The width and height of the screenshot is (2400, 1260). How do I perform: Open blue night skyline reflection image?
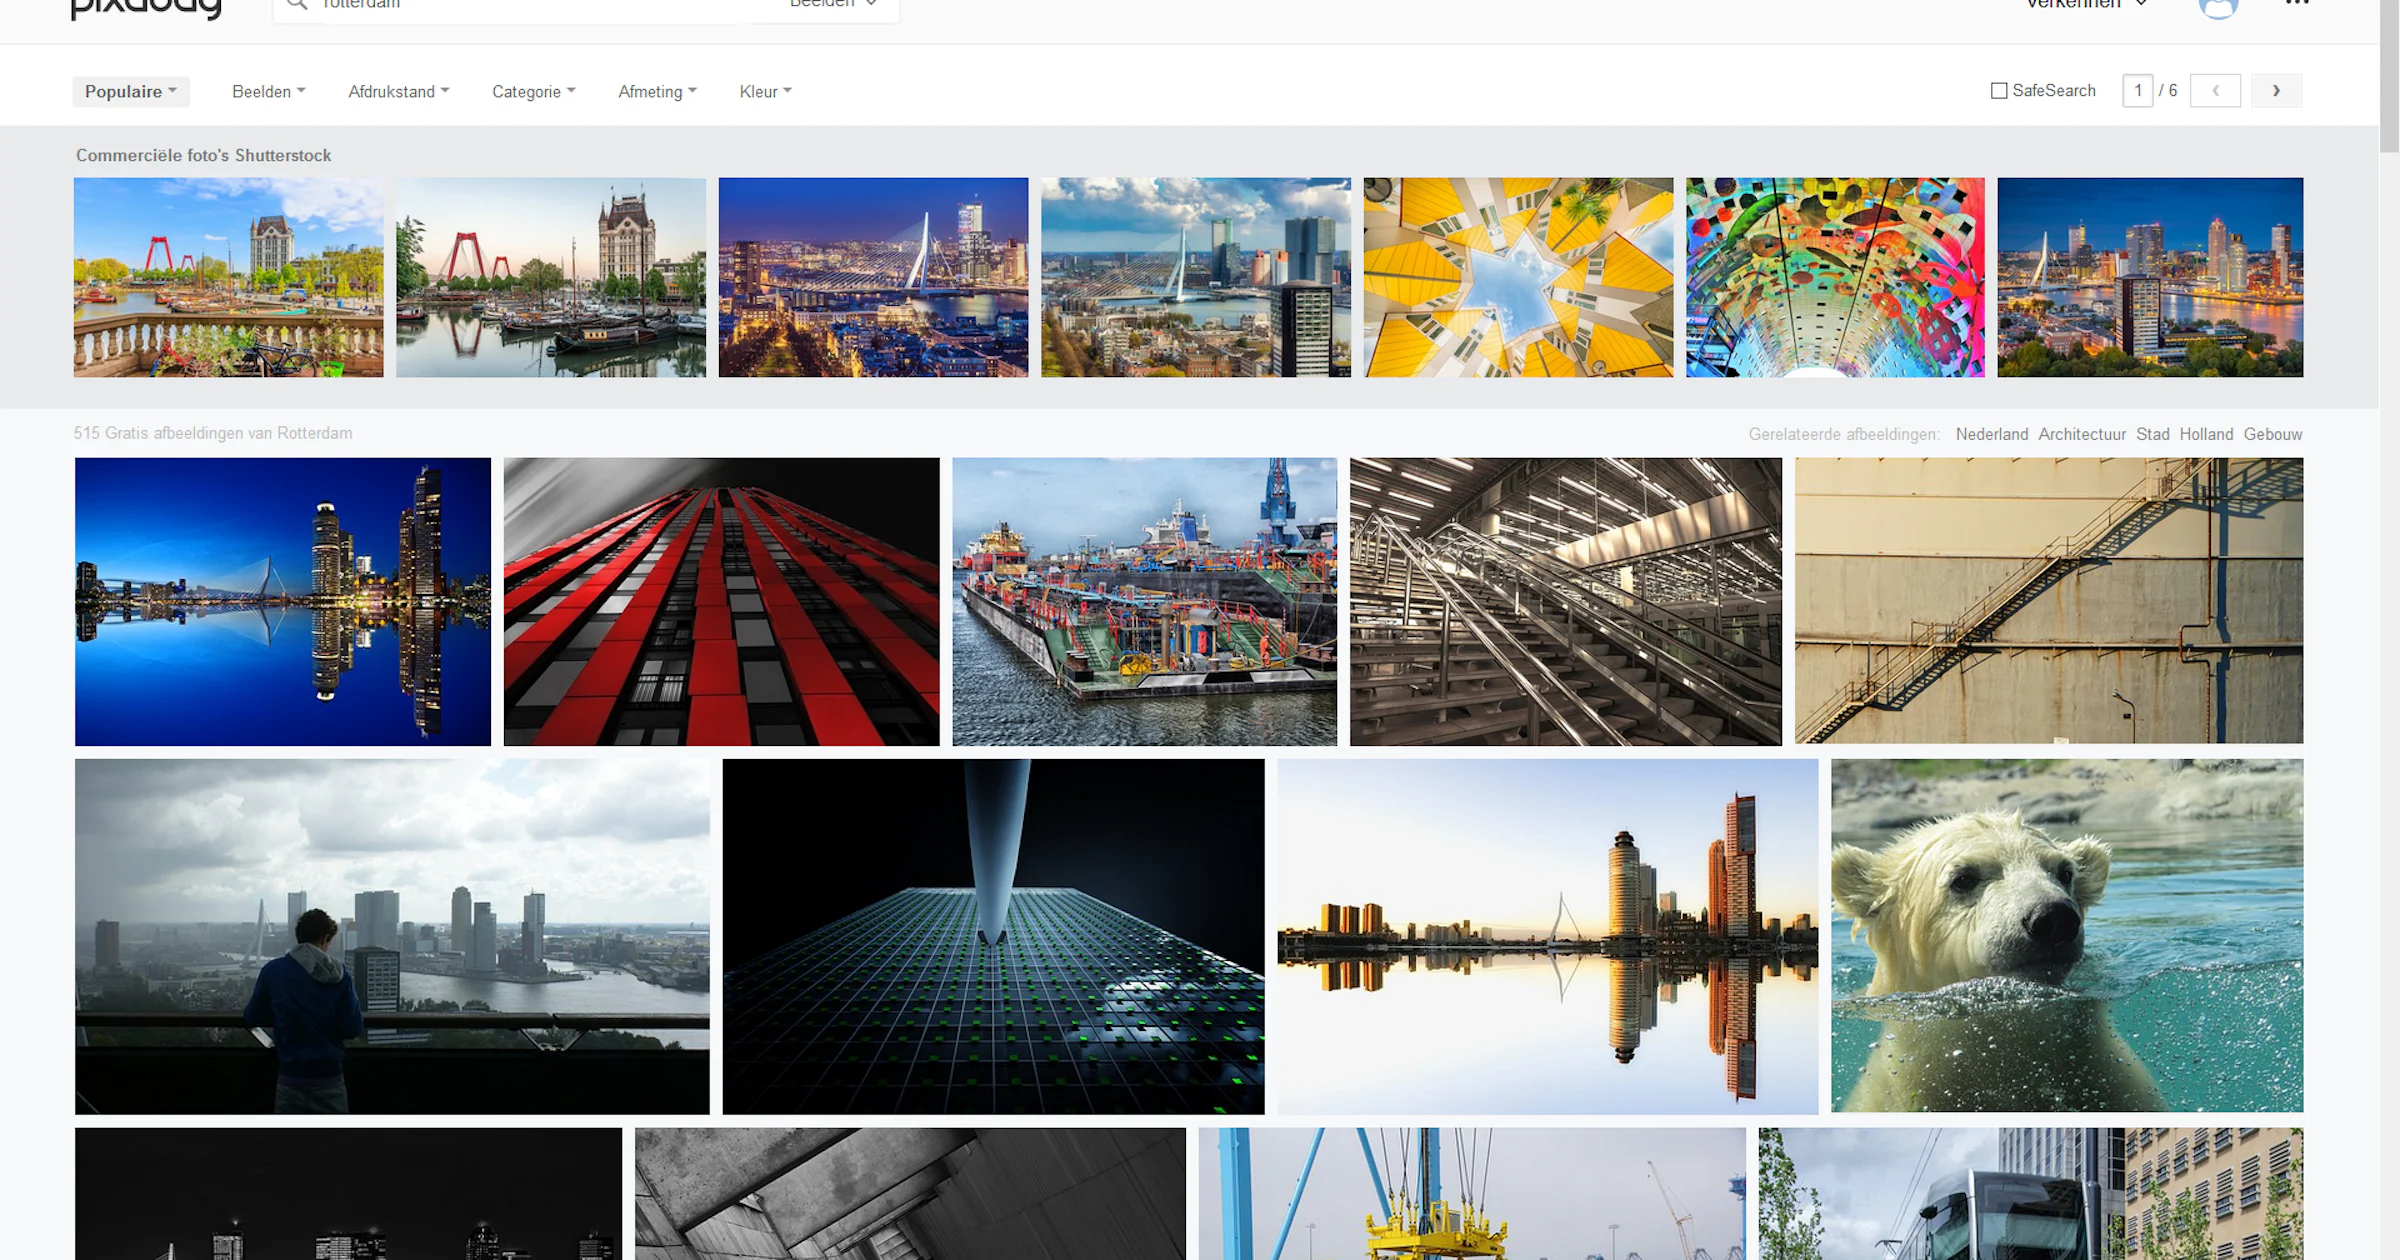click(x=283, y=602)
